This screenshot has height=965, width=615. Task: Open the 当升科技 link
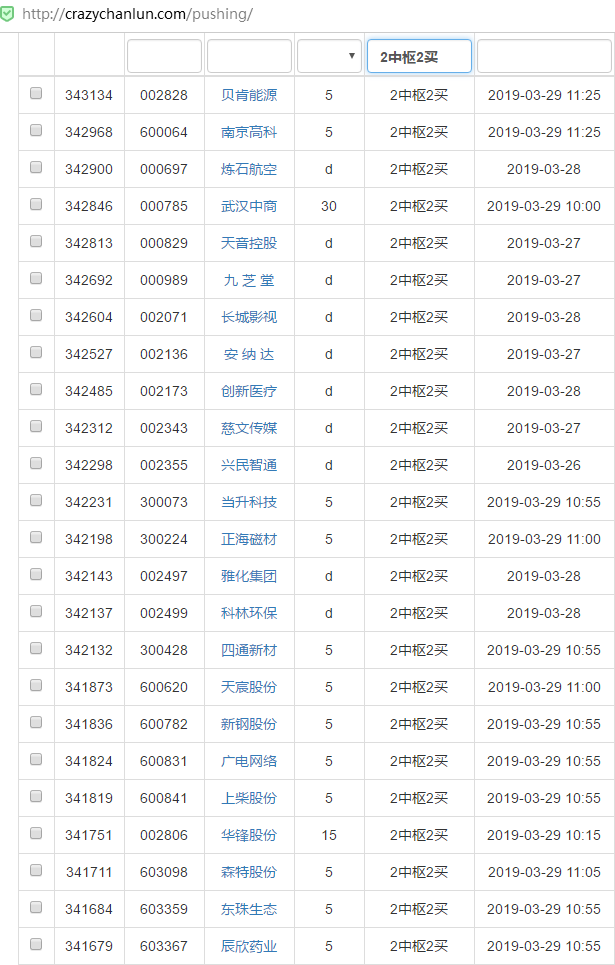click(x=249, y=502)
